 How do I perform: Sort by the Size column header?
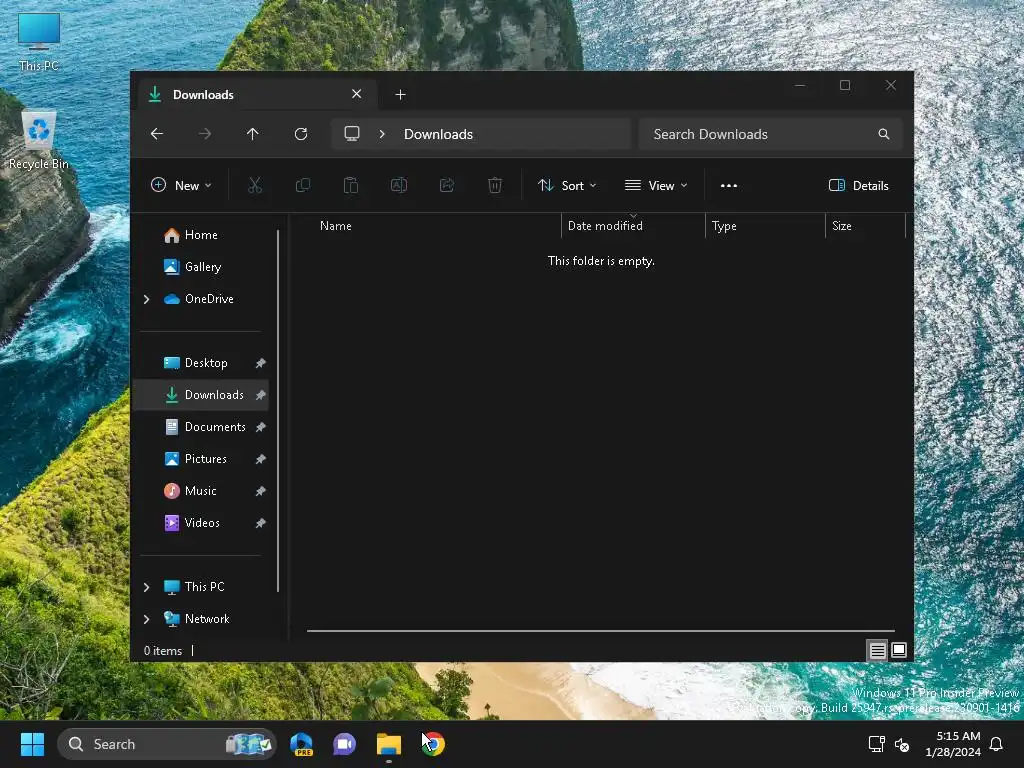(865, 226)
